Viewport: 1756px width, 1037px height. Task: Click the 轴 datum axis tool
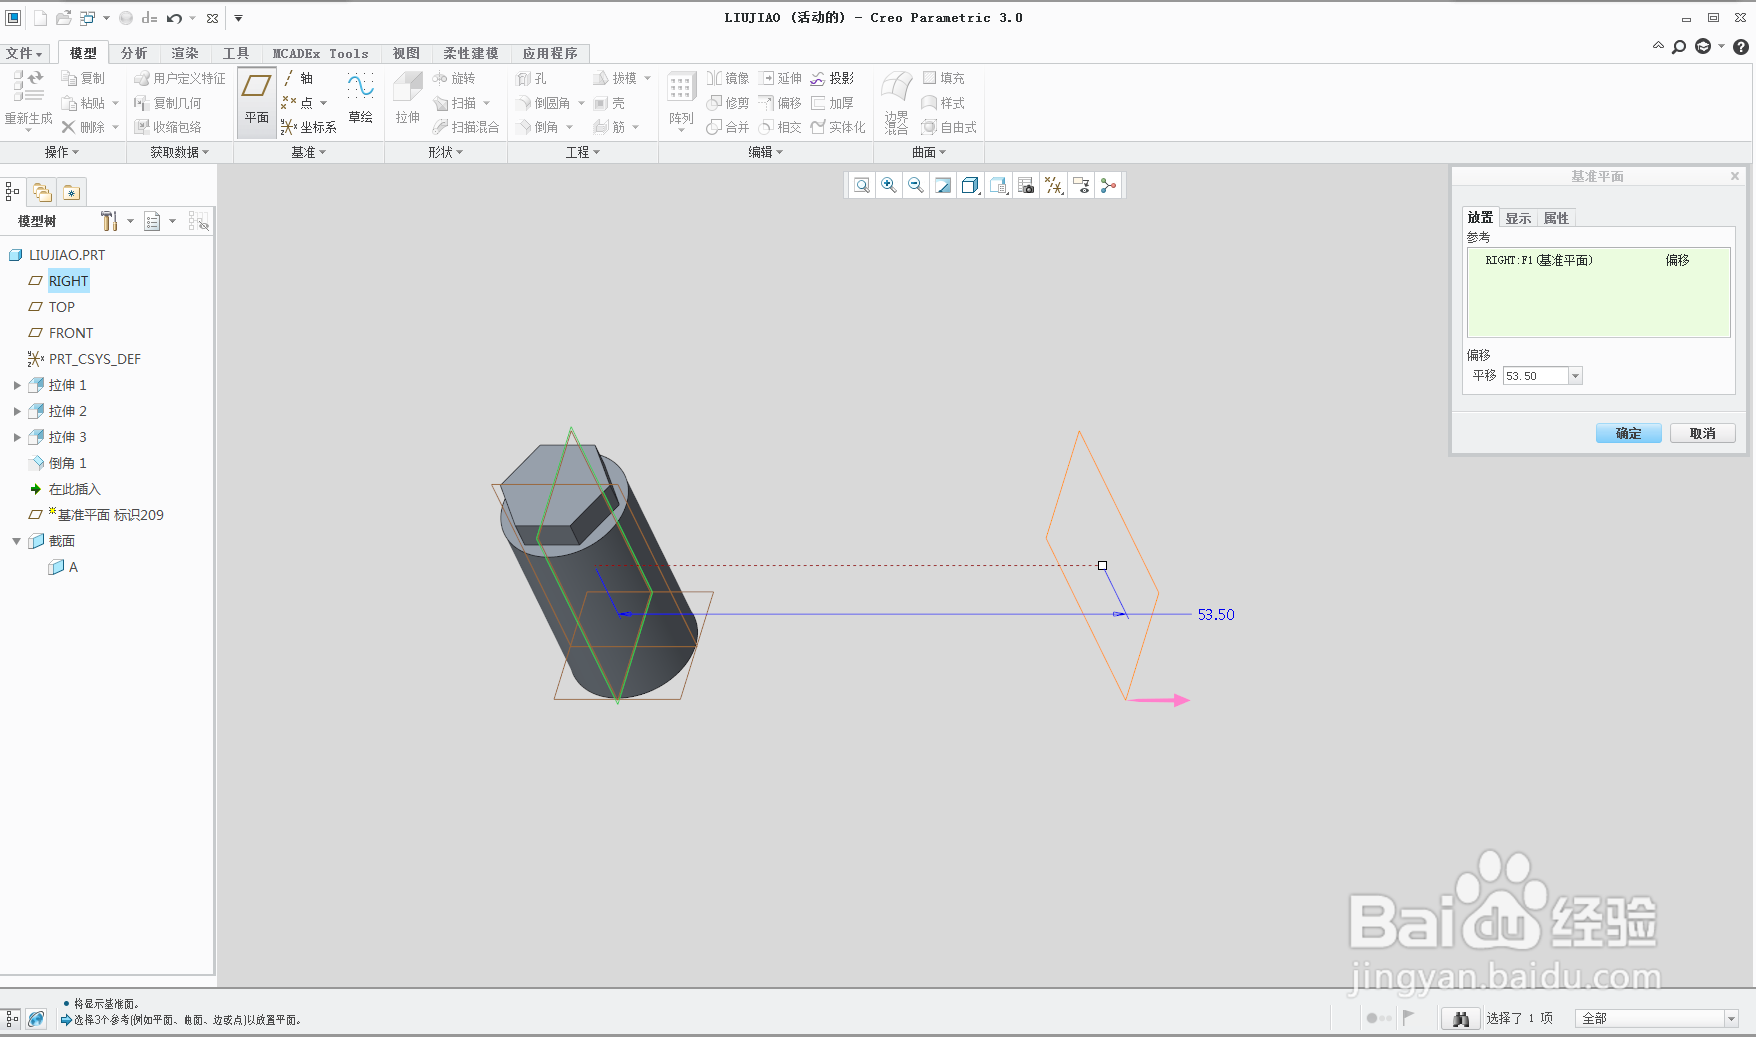pos(298,78)
